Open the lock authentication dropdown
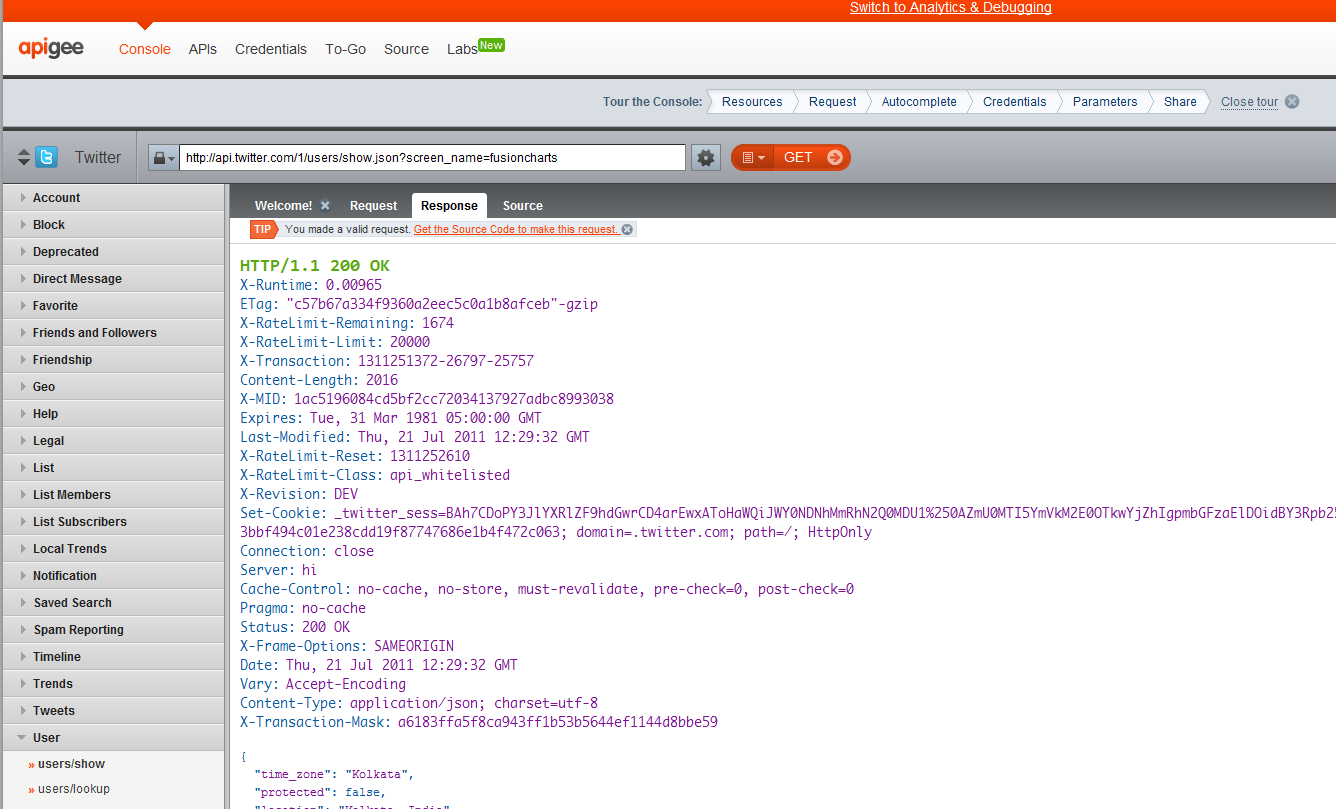This screenshot has height=809, width=1336. tap(162, 158)
